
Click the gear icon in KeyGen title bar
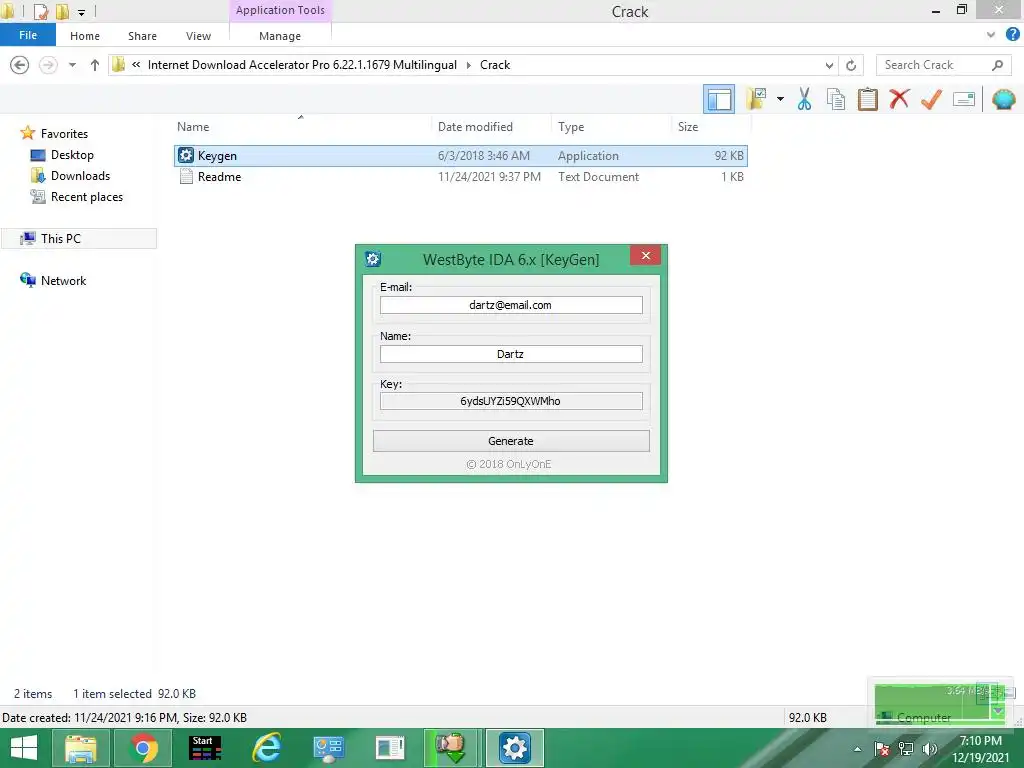click(373, 259)
